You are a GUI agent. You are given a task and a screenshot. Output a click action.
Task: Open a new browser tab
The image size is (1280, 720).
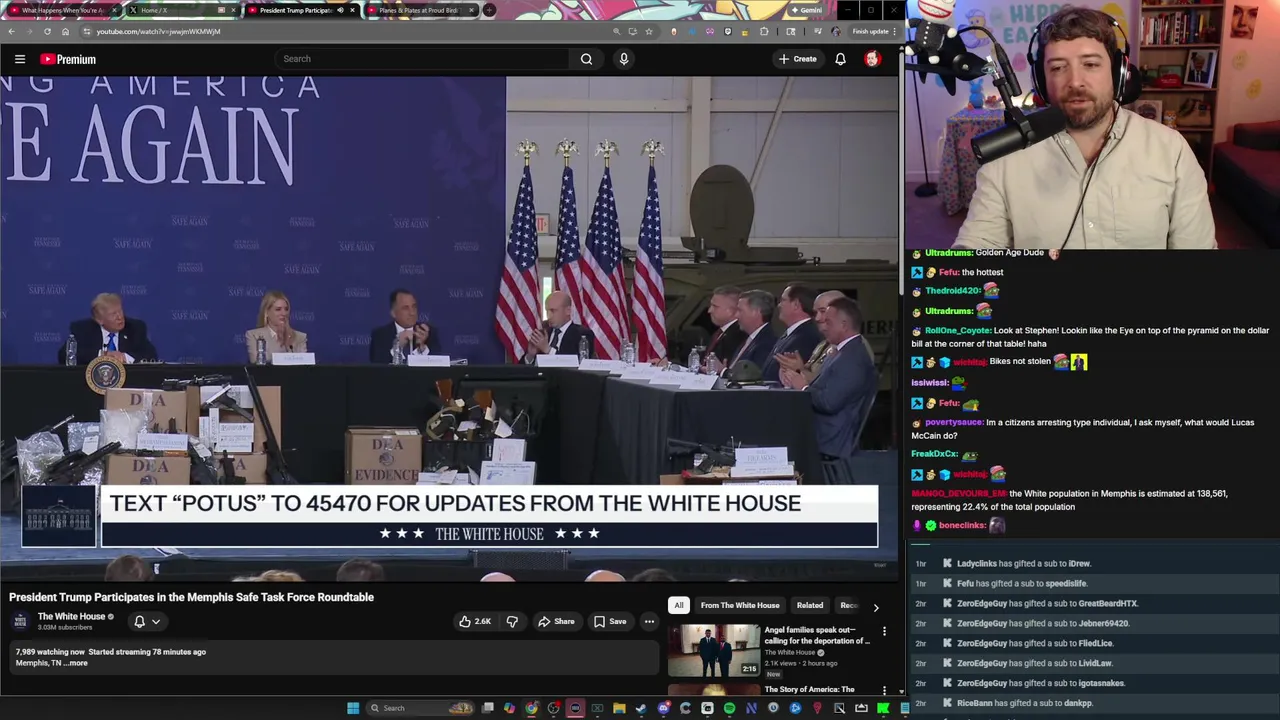point(489,10)
